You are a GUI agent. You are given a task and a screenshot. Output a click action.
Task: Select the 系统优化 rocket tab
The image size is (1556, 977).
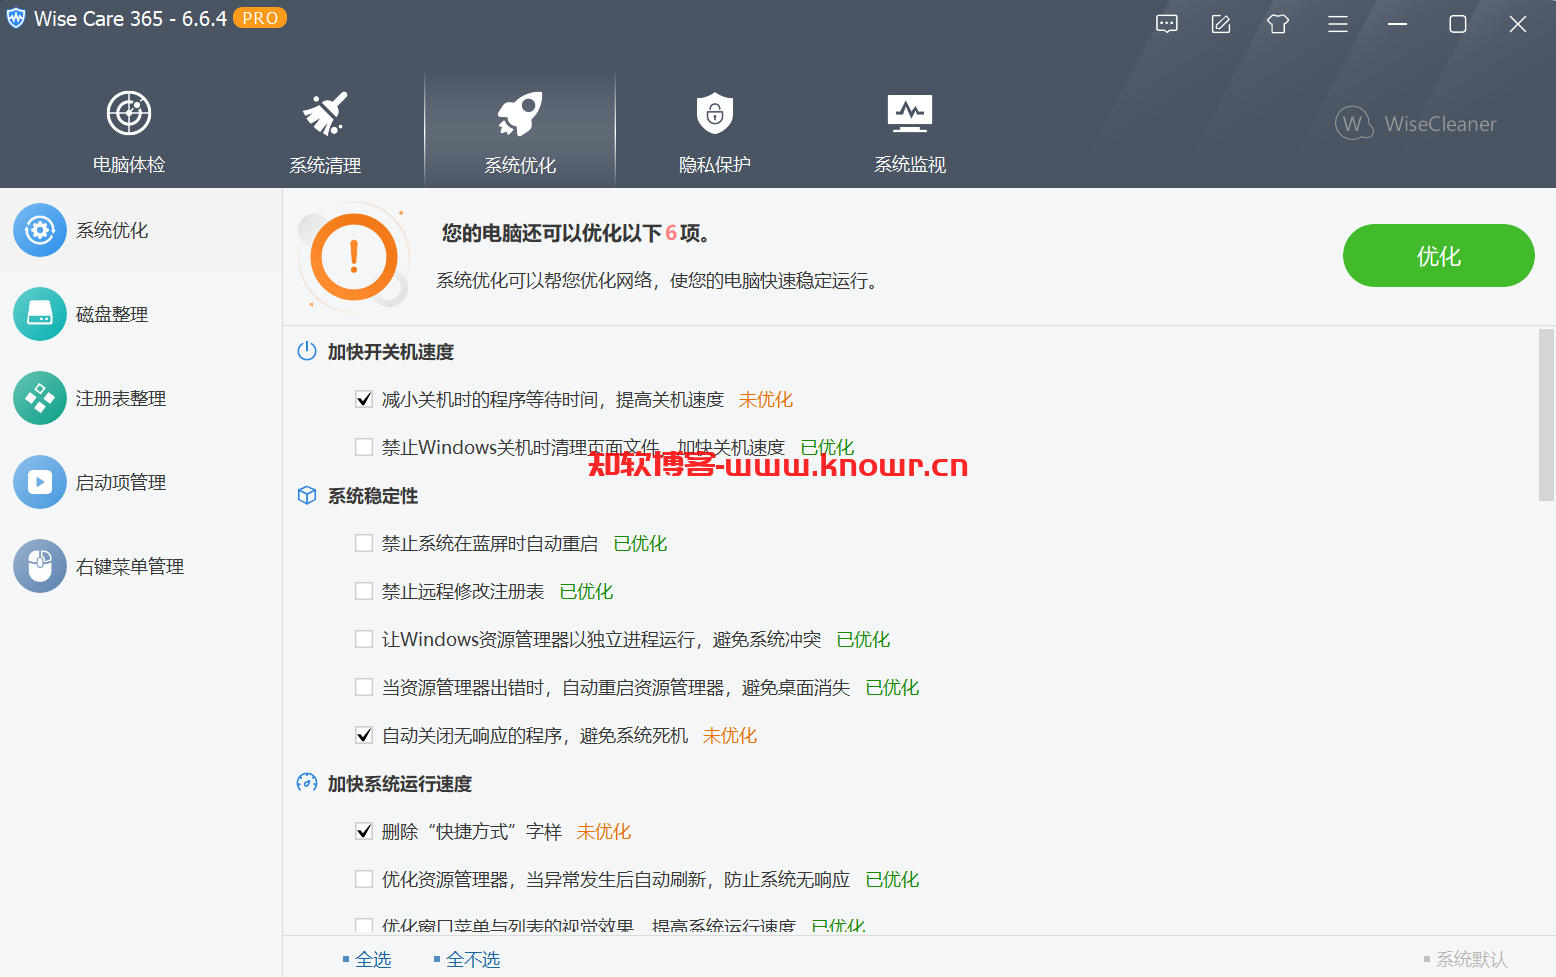(520, 131)
